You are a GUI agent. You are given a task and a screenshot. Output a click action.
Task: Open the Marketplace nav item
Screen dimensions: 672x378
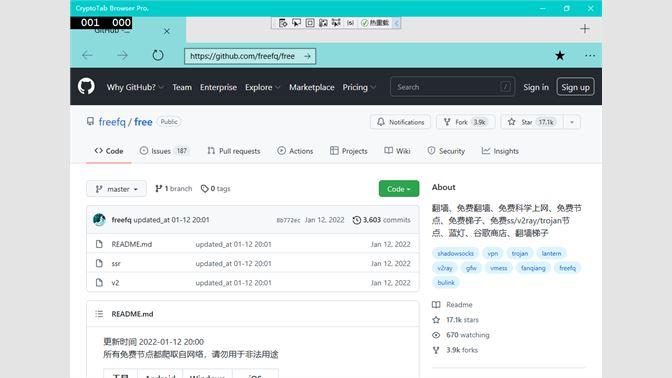312,87
